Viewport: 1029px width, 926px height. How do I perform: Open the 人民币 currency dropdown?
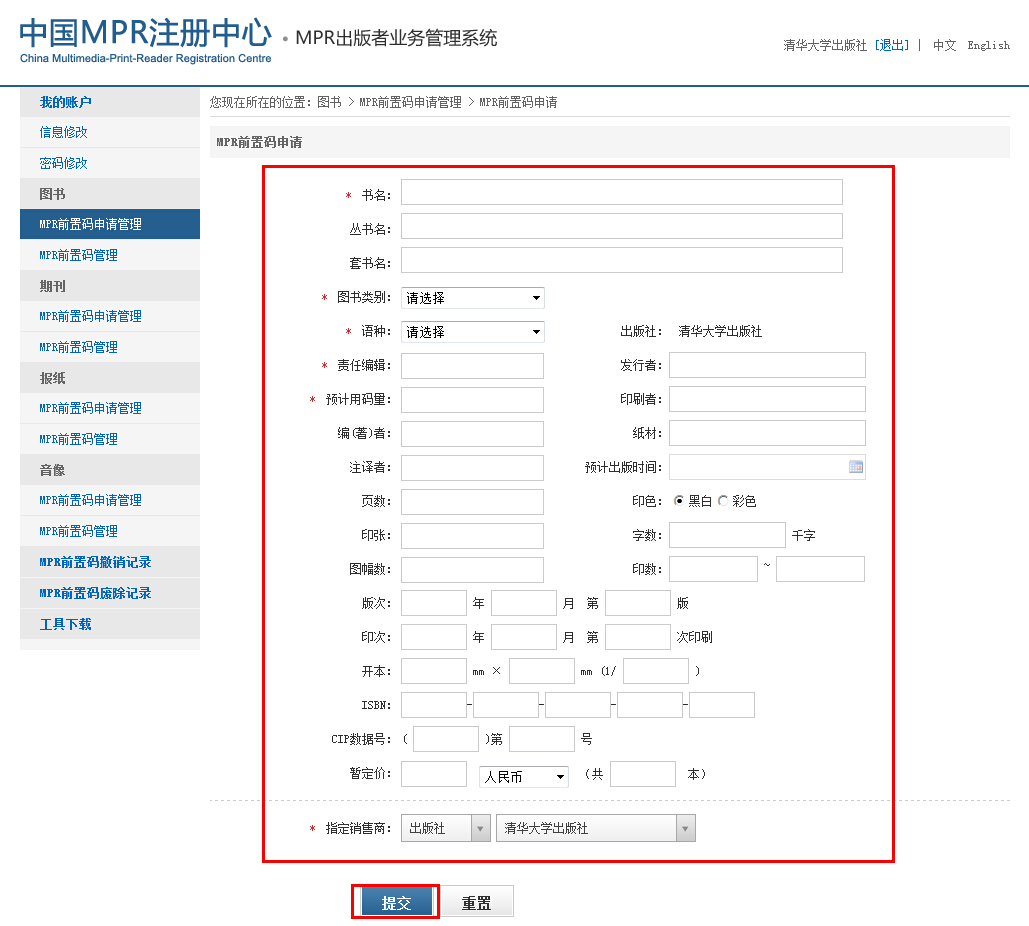tap(523, 776)
